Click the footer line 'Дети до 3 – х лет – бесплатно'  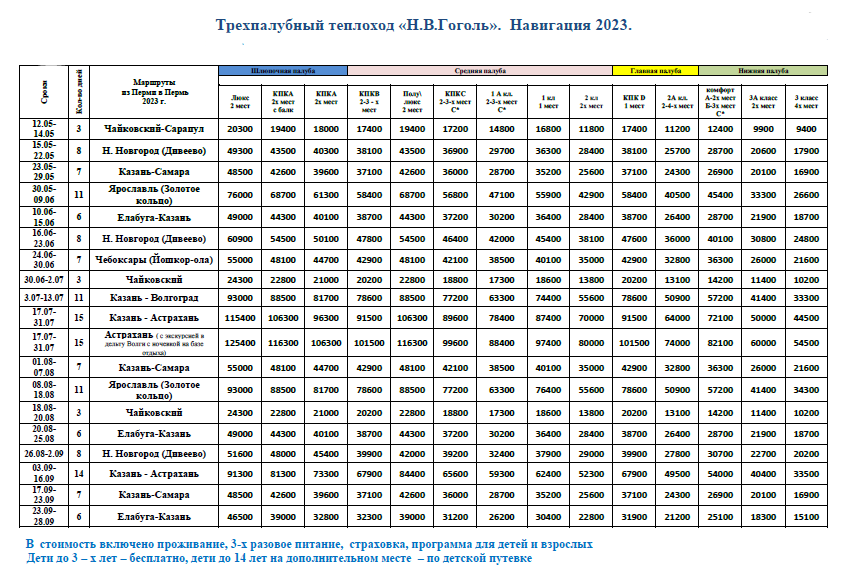279,558
